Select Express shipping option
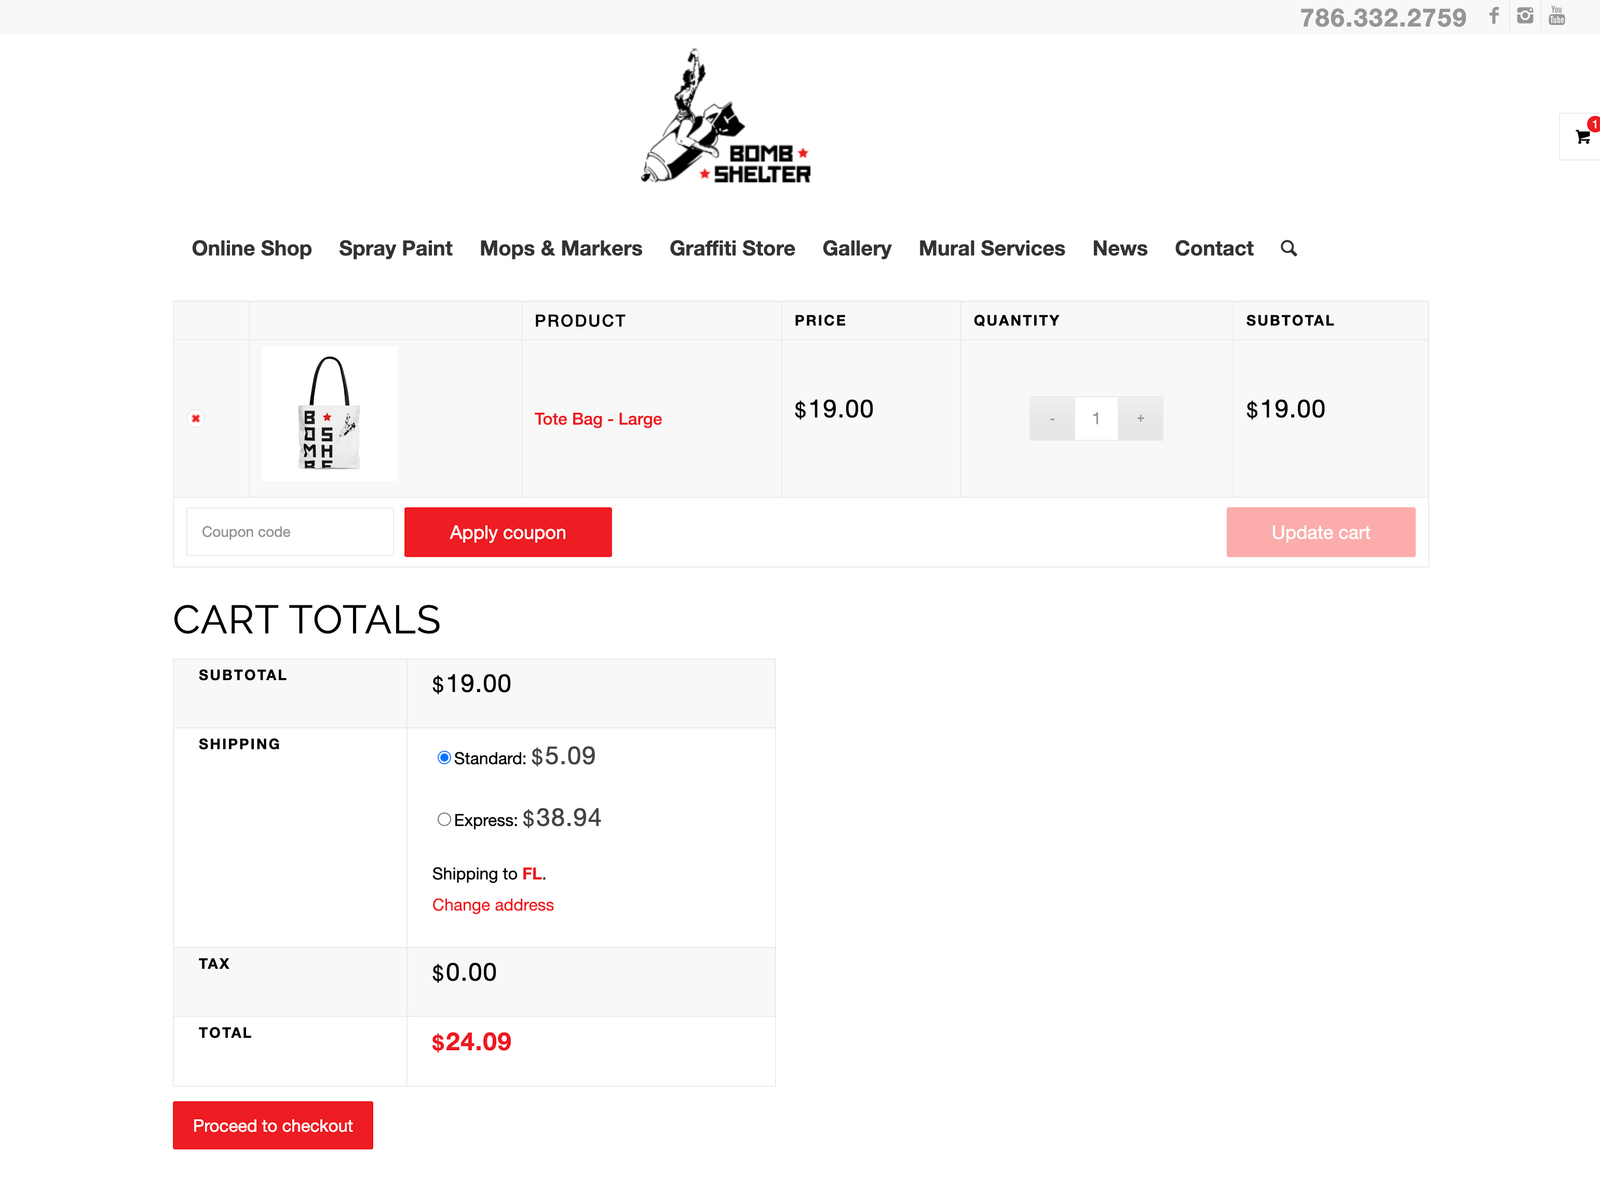The image size is (1600, 1190). pyautogui.click(x=444, y=820)
